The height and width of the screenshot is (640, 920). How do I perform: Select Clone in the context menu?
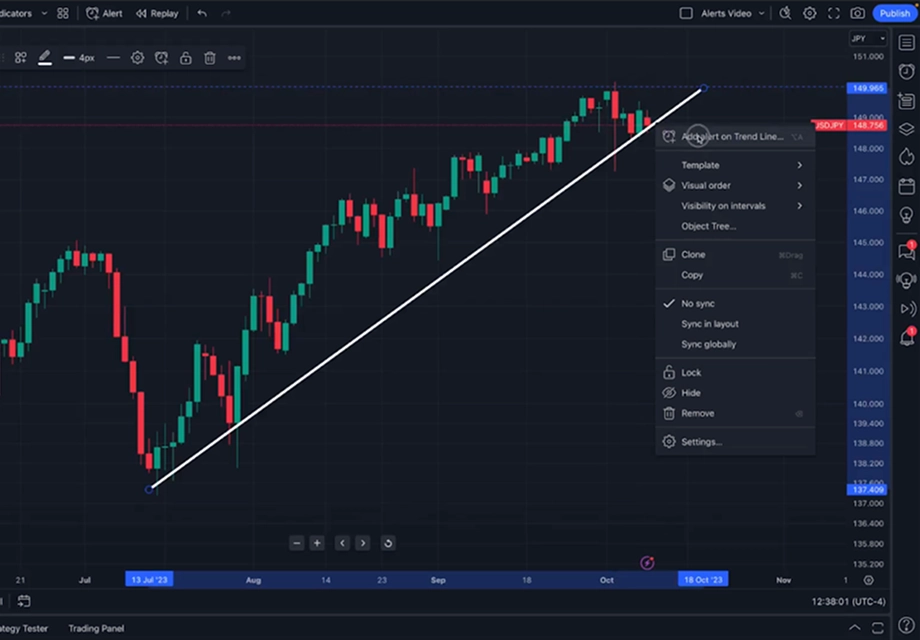[735, 255]
